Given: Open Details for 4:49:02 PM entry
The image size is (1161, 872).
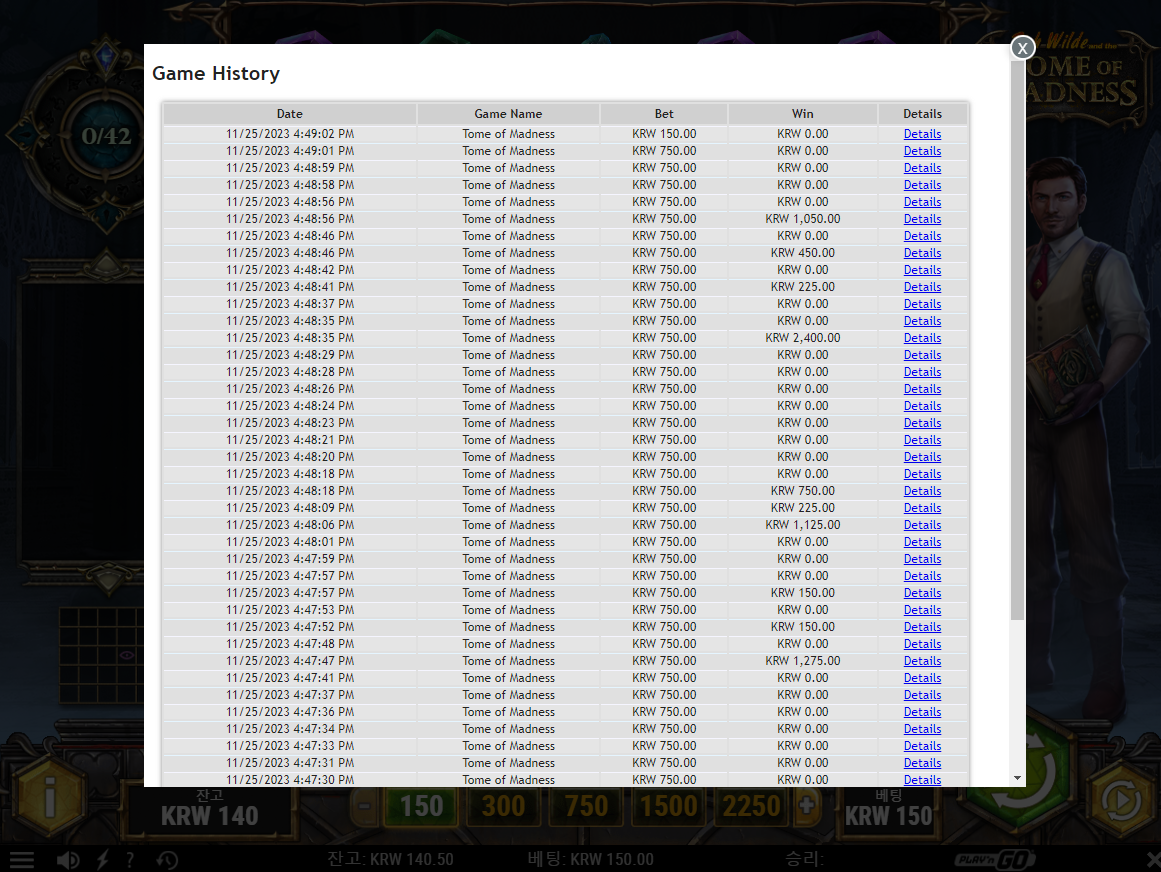Looking at the screenshot, I should (922, 134).
